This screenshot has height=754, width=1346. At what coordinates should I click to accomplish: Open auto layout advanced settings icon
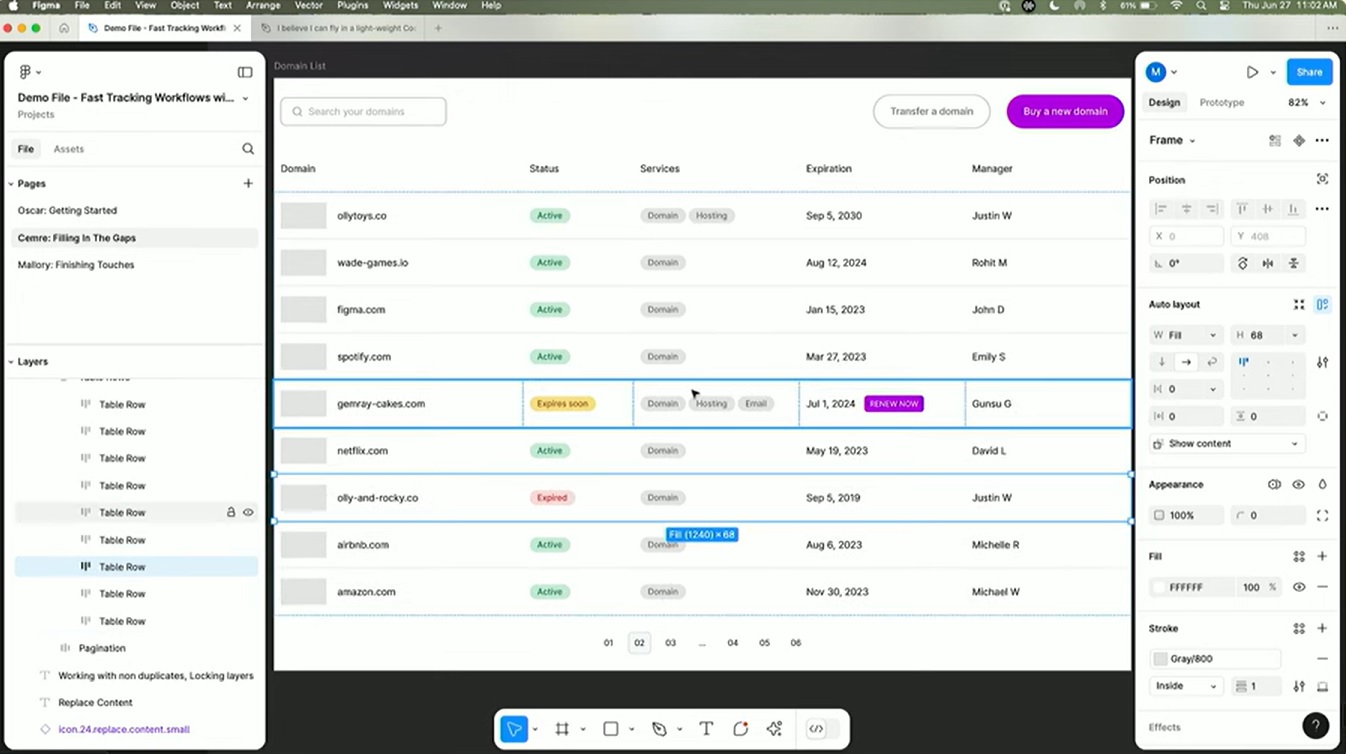1322,362
